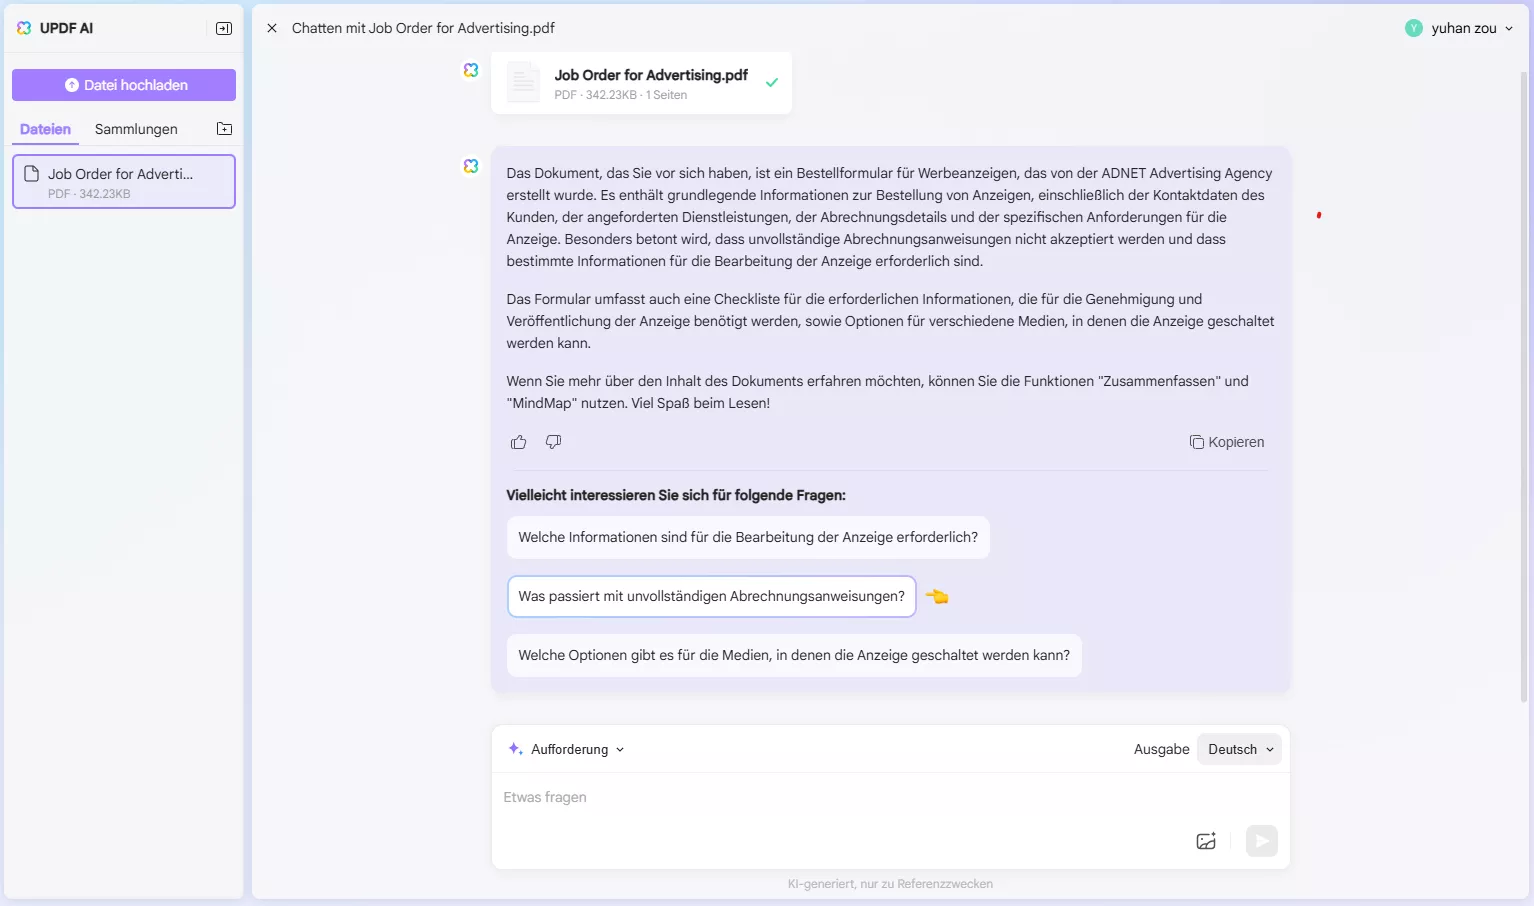1534x906 pixels.
Task: Click the UPDF AI logo icon
Action: [x=24, y=28]
